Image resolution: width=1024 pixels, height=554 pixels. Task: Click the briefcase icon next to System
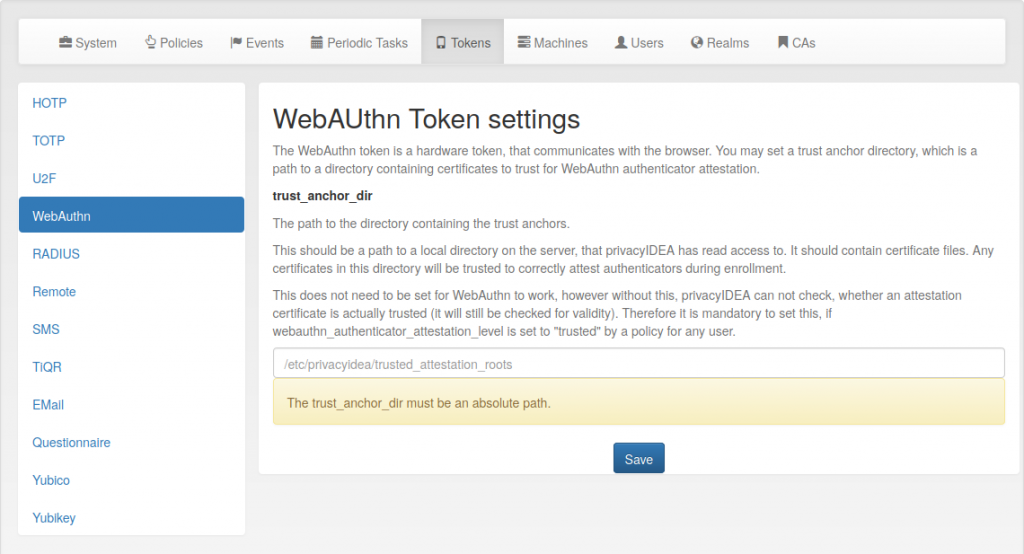click(65, 42)
